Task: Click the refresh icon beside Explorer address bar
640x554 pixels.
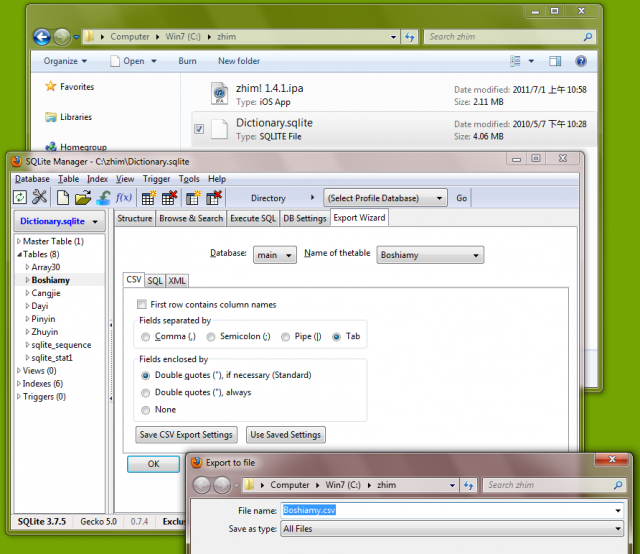Action: pos(410,37)
